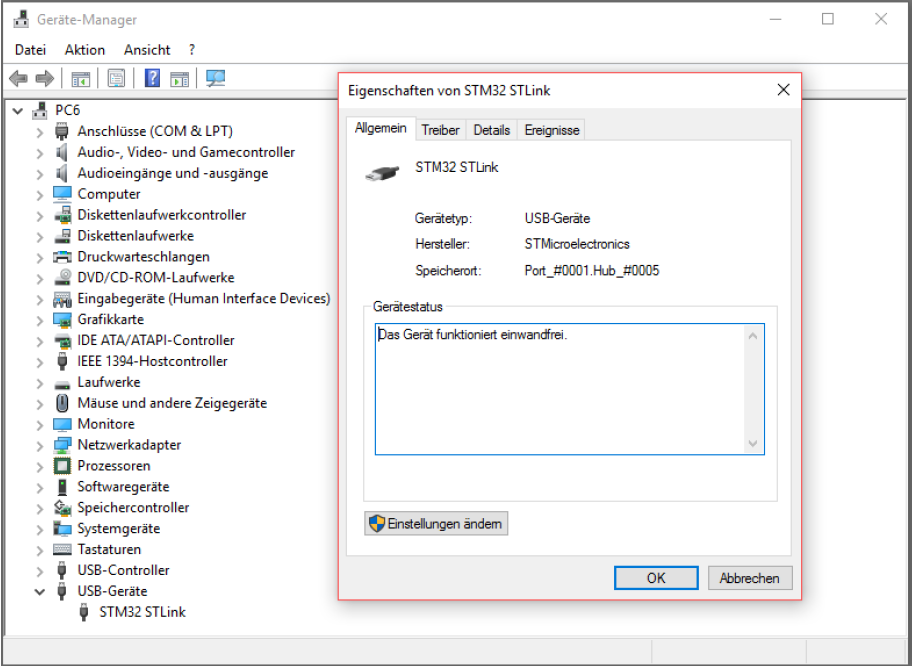Close the Eigenschaften von STM32 STLink dialog
The width and height of the screenshot is (912, 666).
783,90
